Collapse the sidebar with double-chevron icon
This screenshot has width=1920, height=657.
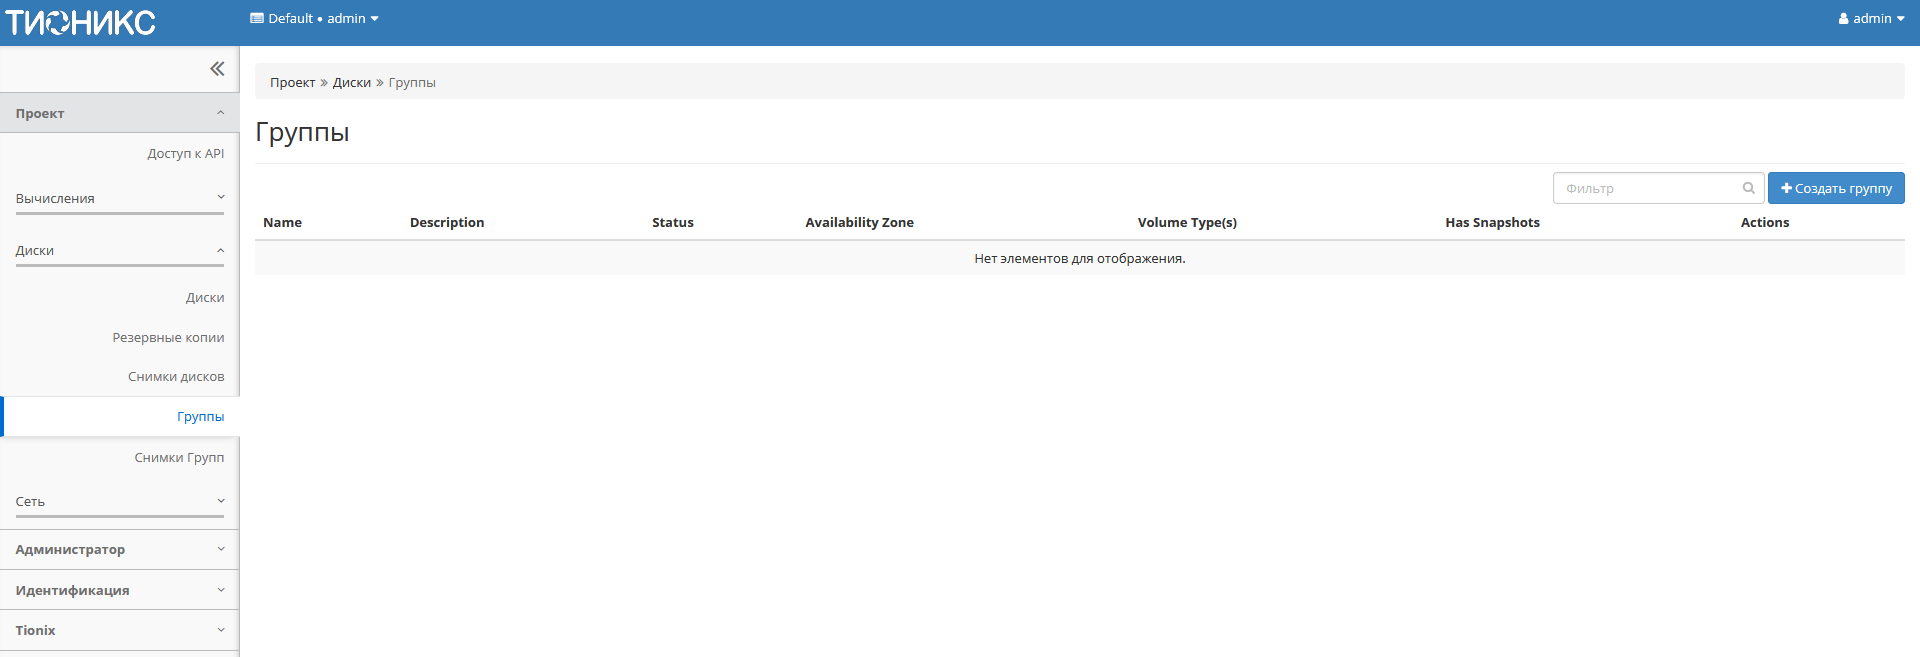tap(217, 69)
